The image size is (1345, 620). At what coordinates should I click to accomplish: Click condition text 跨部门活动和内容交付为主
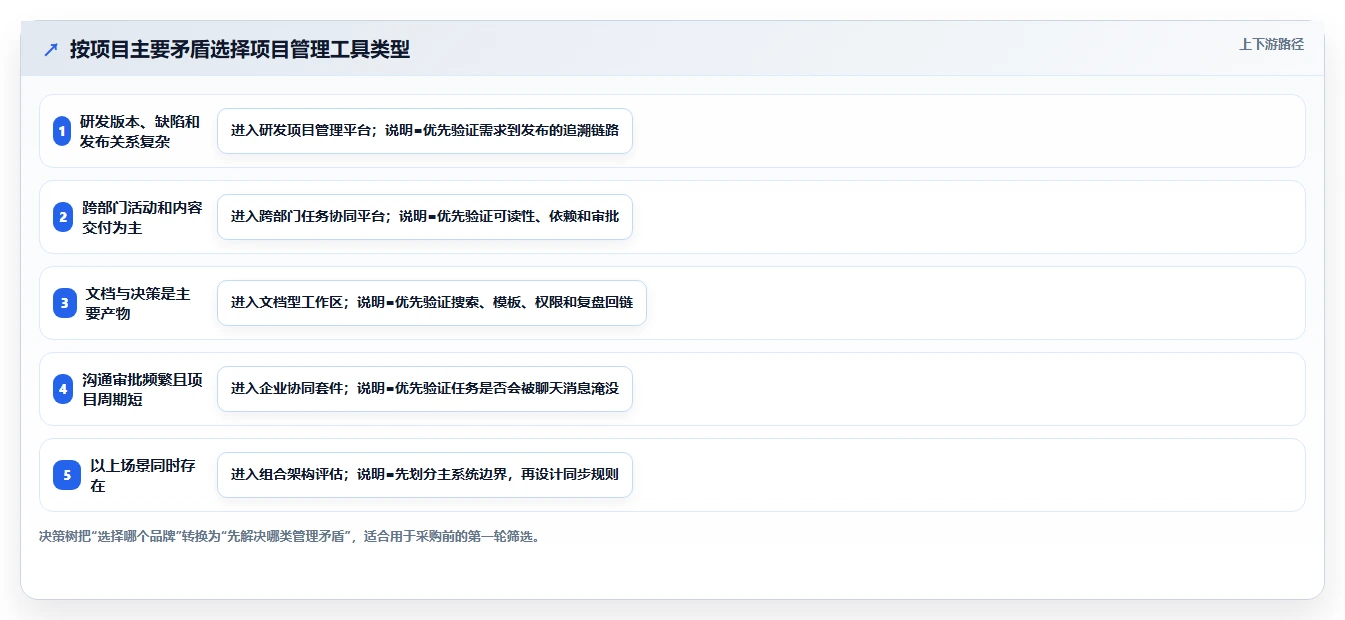point(142,217)
